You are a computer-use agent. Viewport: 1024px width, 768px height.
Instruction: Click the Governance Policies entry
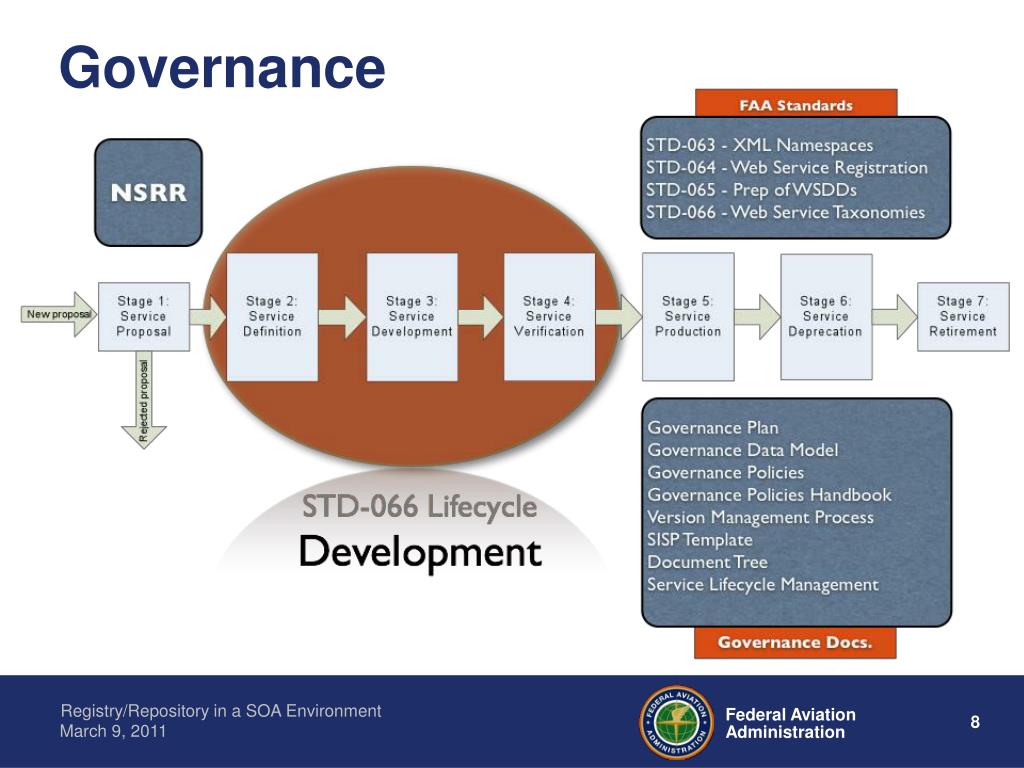click(726, 472)
